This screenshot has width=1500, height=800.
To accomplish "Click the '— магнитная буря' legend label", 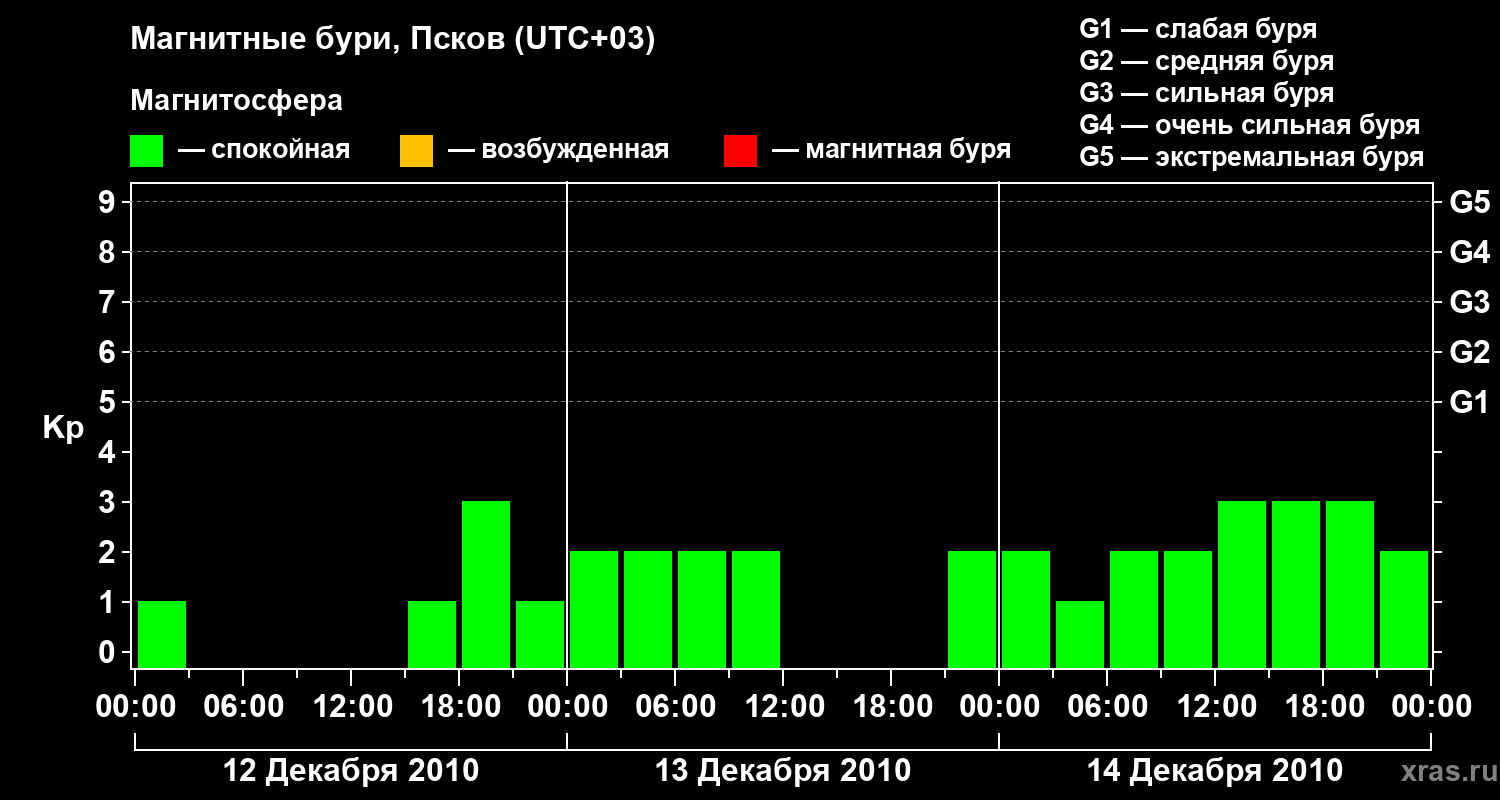I will 891,150.
